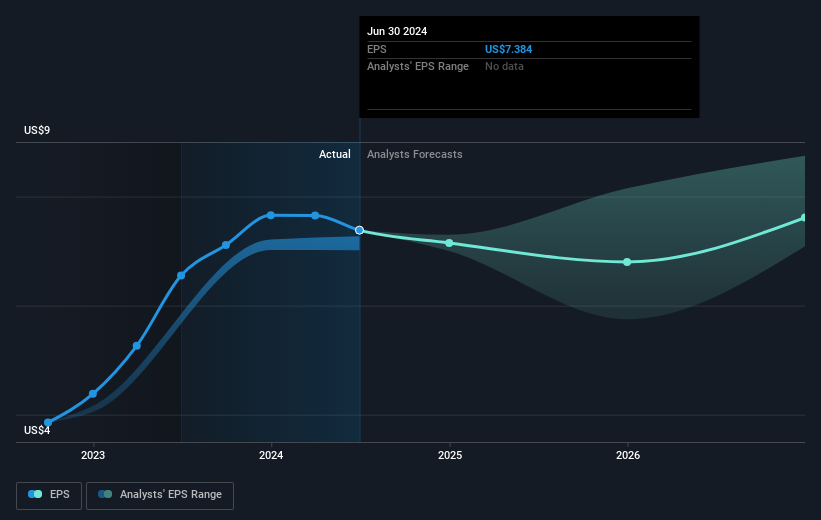This screenshot has width=821, height=520.
Task: Click the 2025 x-axis label
Action: [x=450, y=456]
